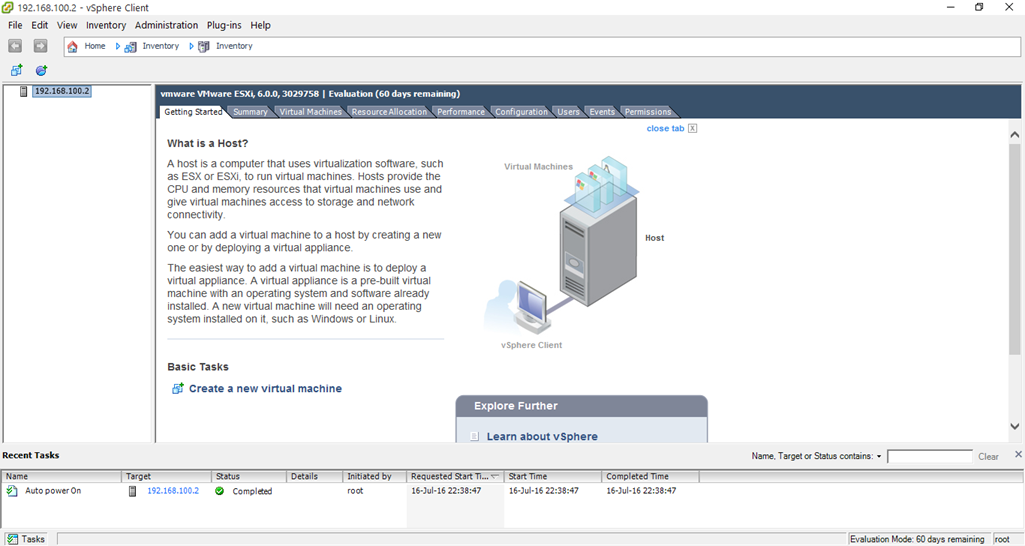Switch to the Resource Allocation tab
This screenshot has width=1025, height=546.
[389, 112]
